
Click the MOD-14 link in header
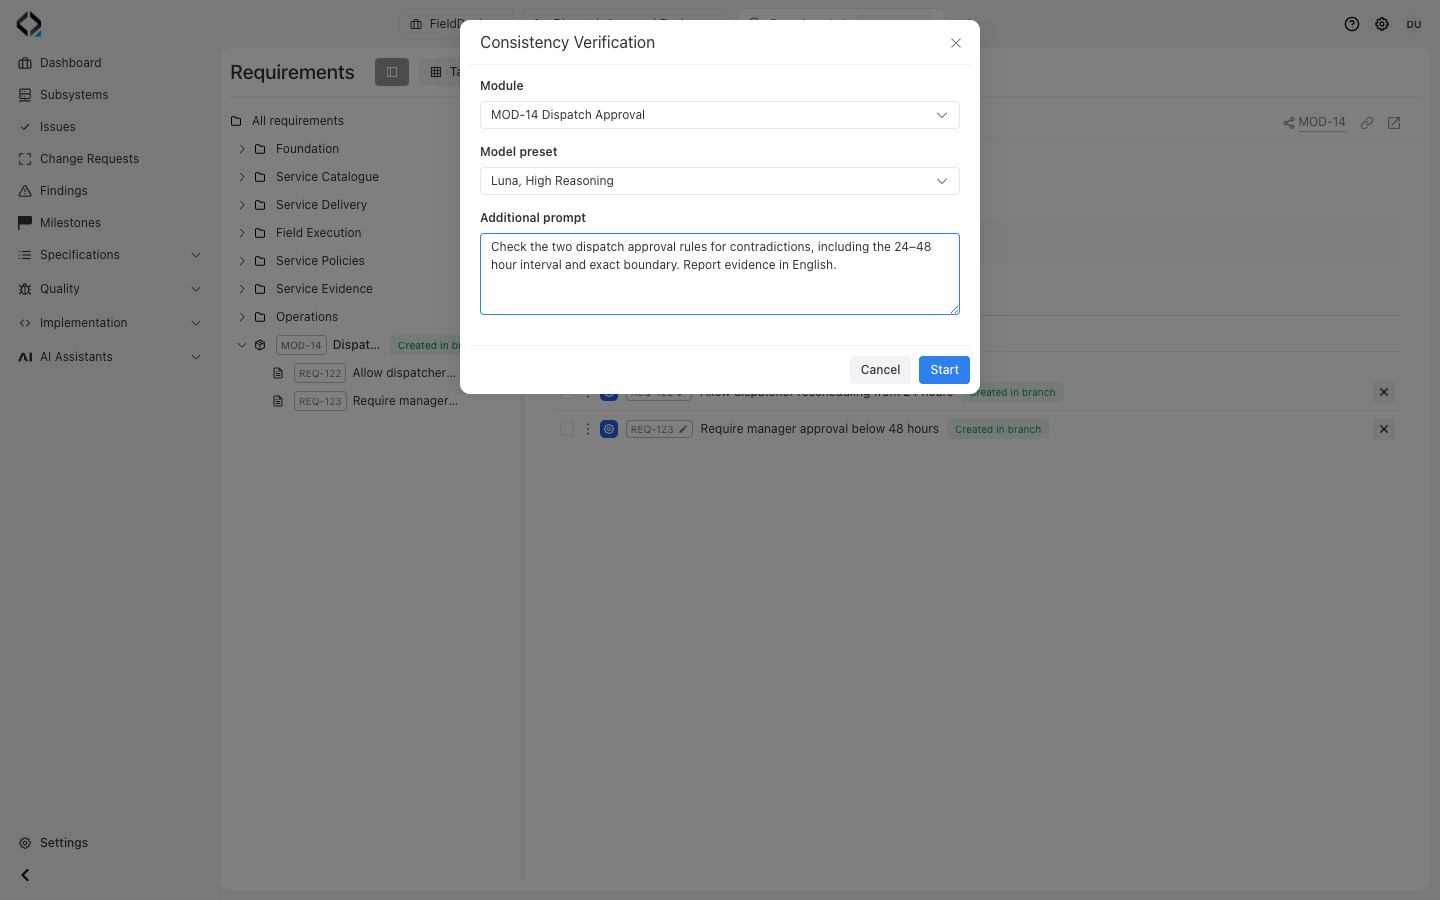[1322, 122]
